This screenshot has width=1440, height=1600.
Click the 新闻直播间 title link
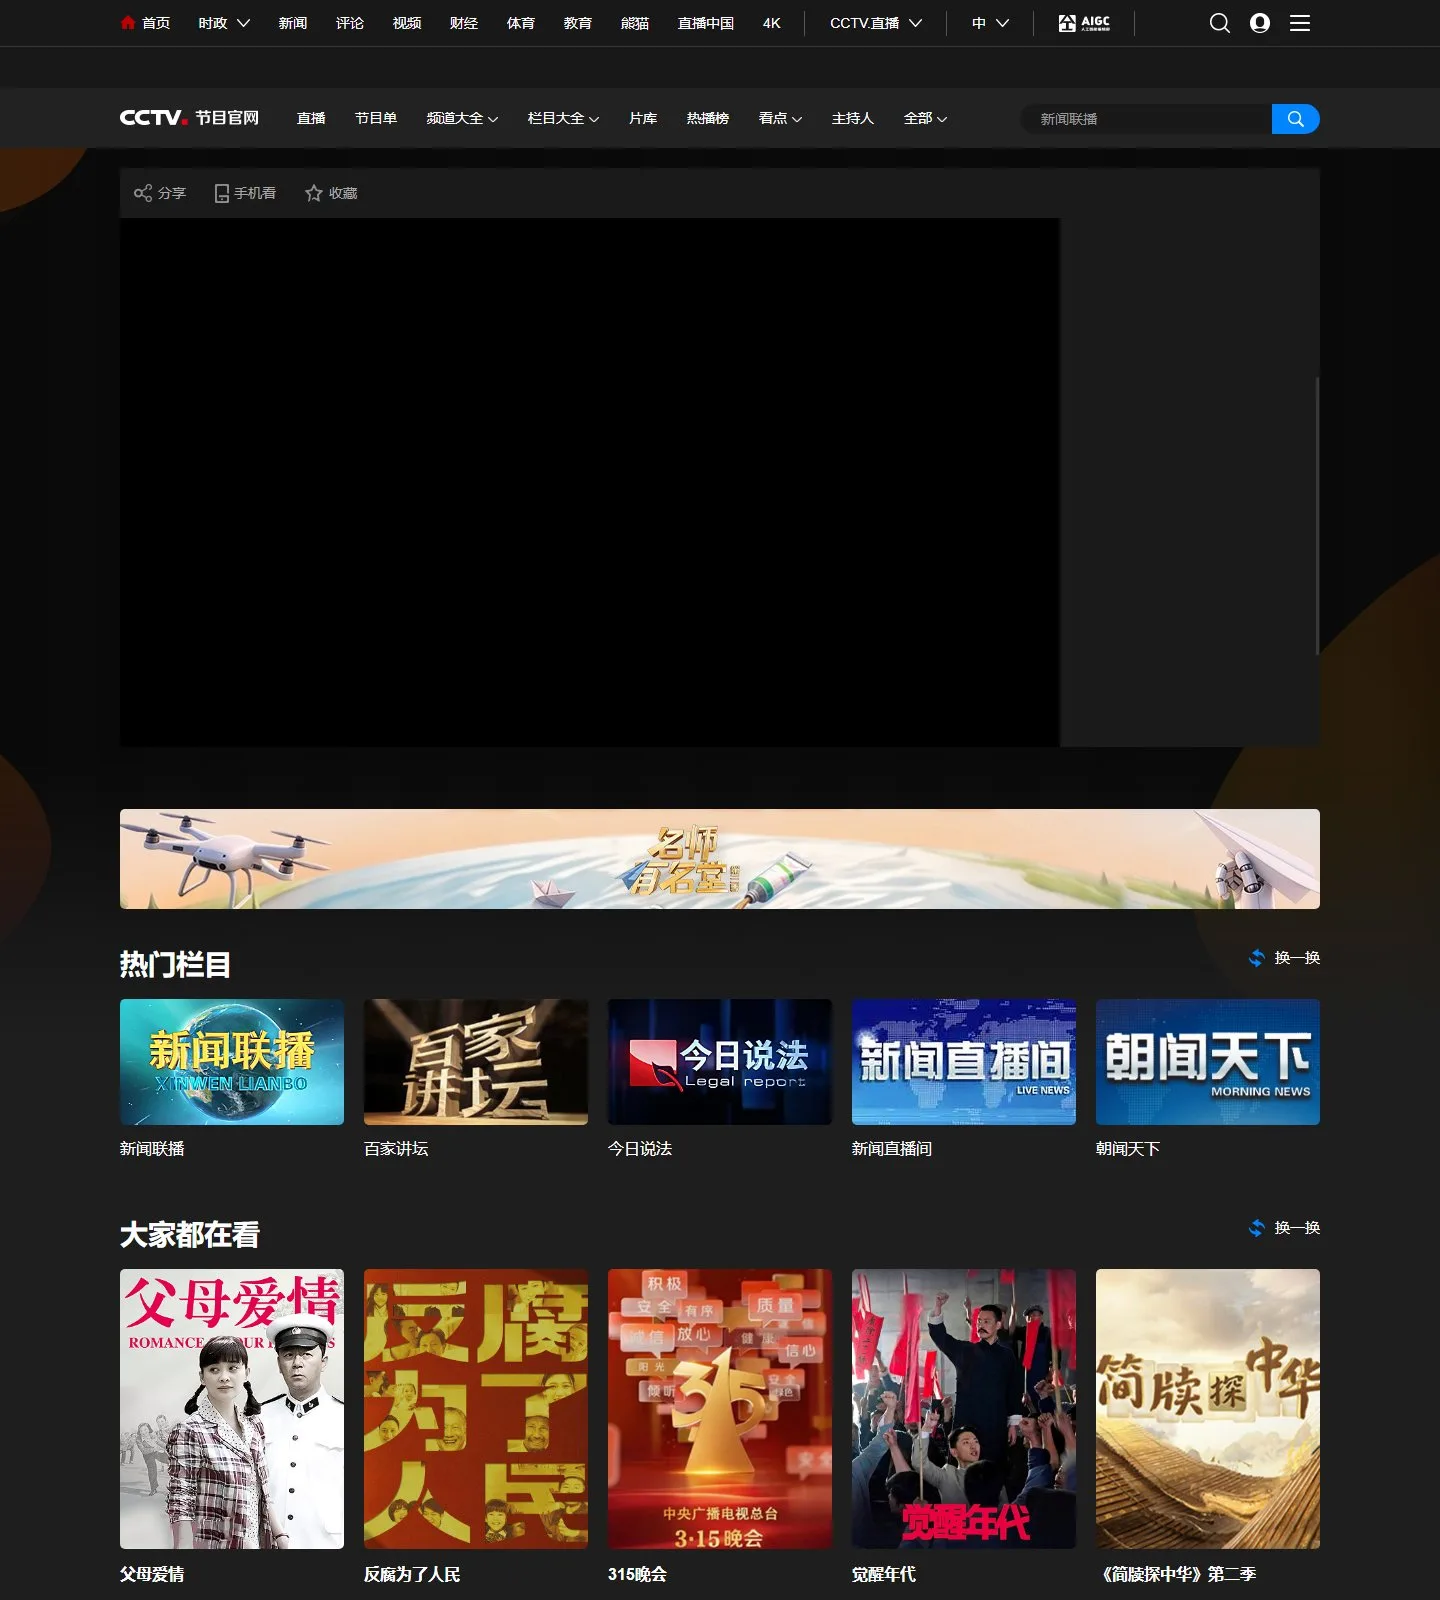tap(892, 1149)
